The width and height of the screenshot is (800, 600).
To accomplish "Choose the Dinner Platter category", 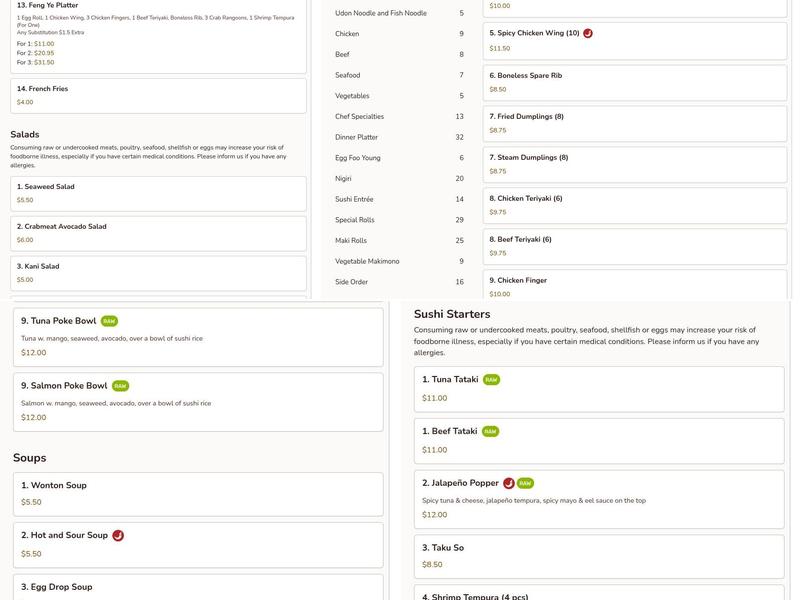I will click(356, 137).
